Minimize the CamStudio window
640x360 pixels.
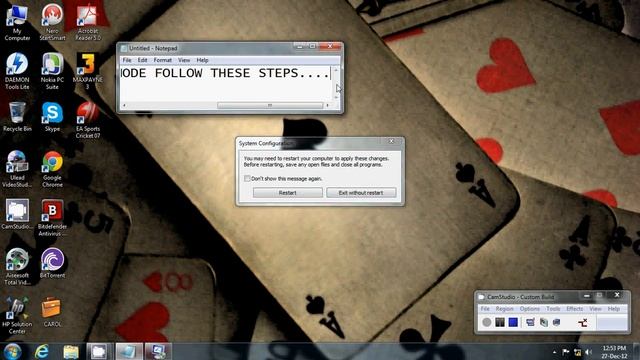point(587,296)
